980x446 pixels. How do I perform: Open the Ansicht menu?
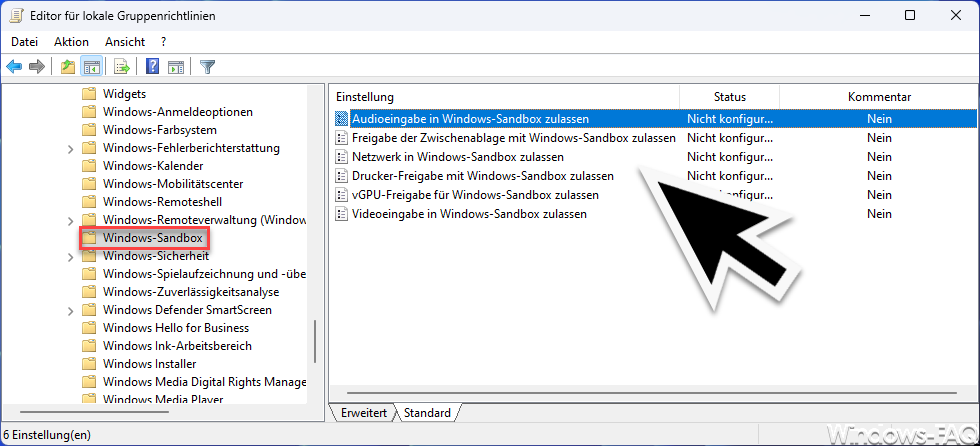(x=125, y=42)
